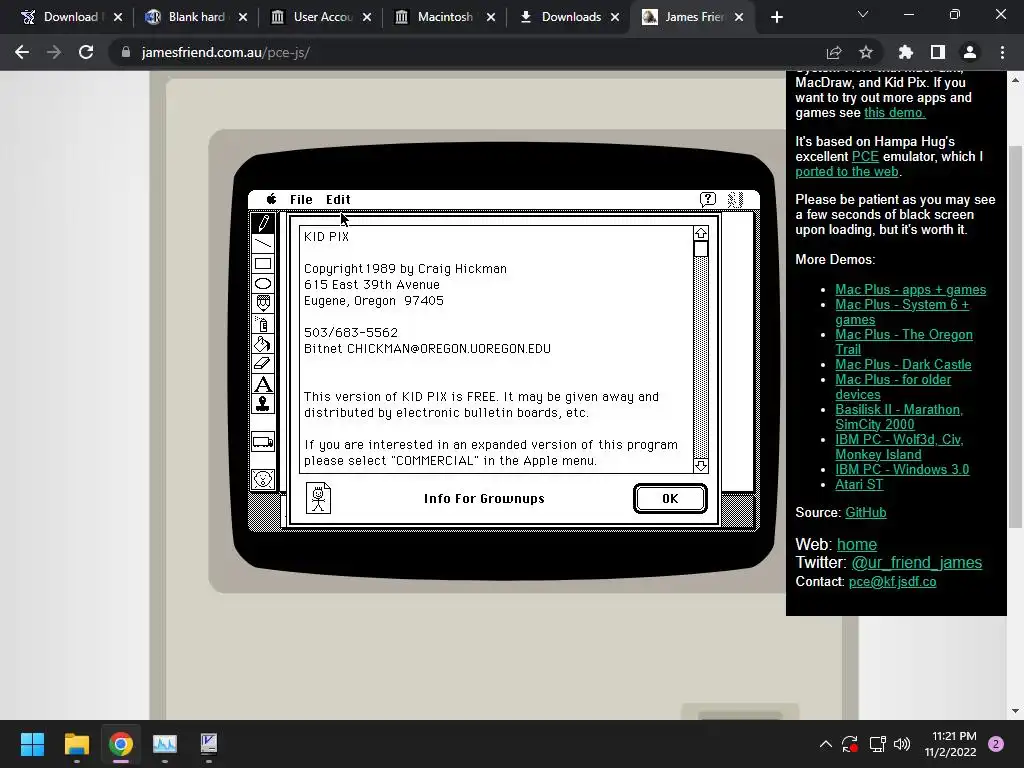
Task: Open the volume control in tray
Action: [902, 744]
